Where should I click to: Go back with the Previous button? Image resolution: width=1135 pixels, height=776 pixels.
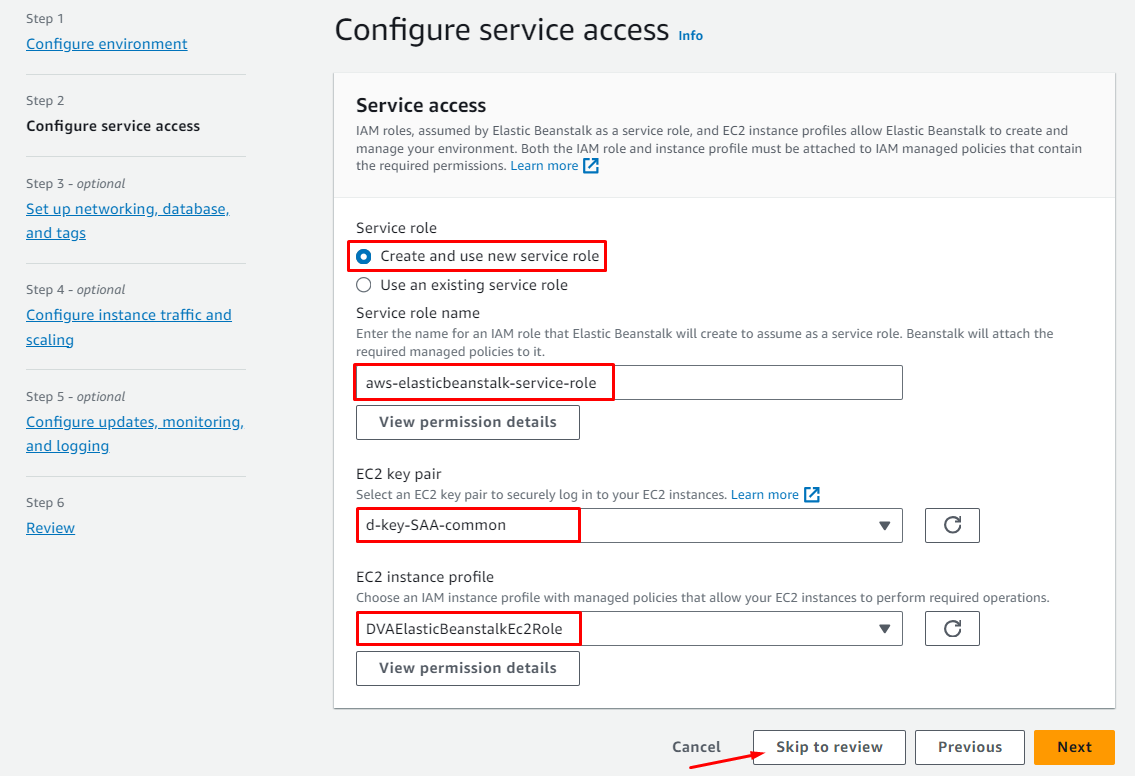click(x=969, y=747)
